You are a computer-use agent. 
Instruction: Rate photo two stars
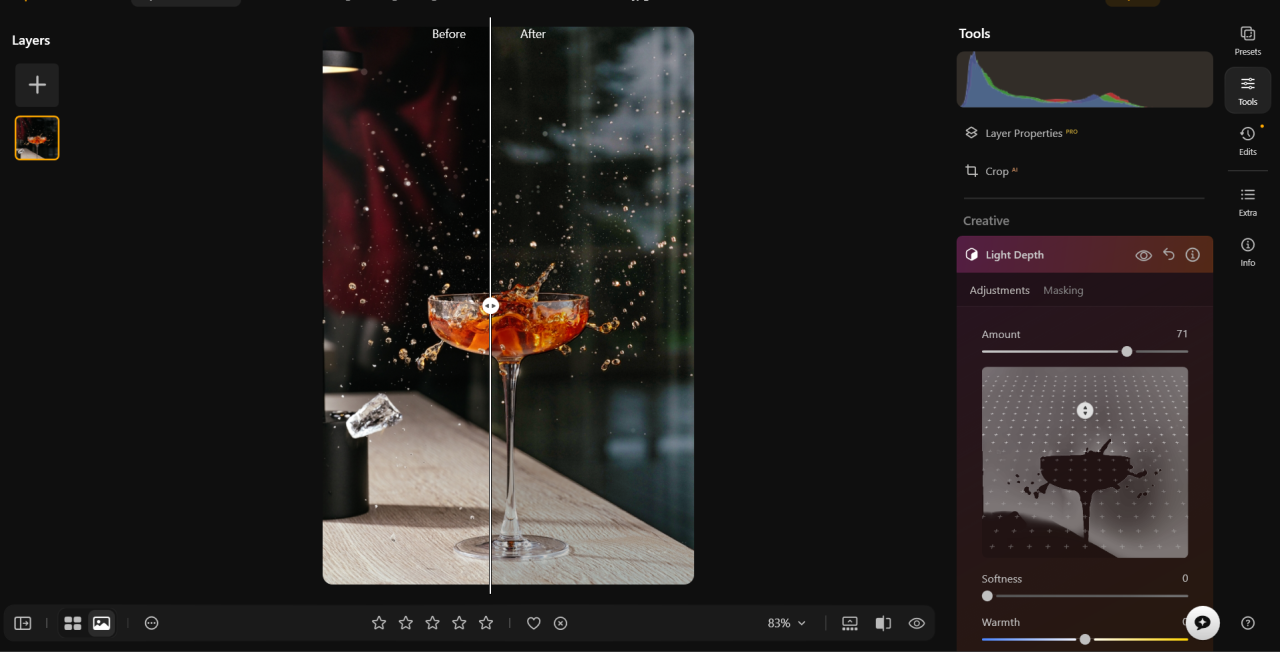(x=406, y=623)
